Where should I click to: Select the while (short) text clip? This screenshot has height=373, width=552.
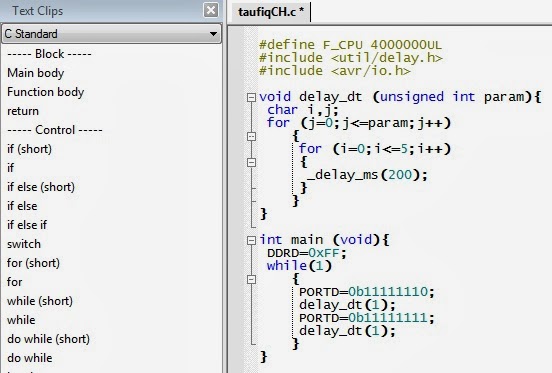[x=40, y=301]
